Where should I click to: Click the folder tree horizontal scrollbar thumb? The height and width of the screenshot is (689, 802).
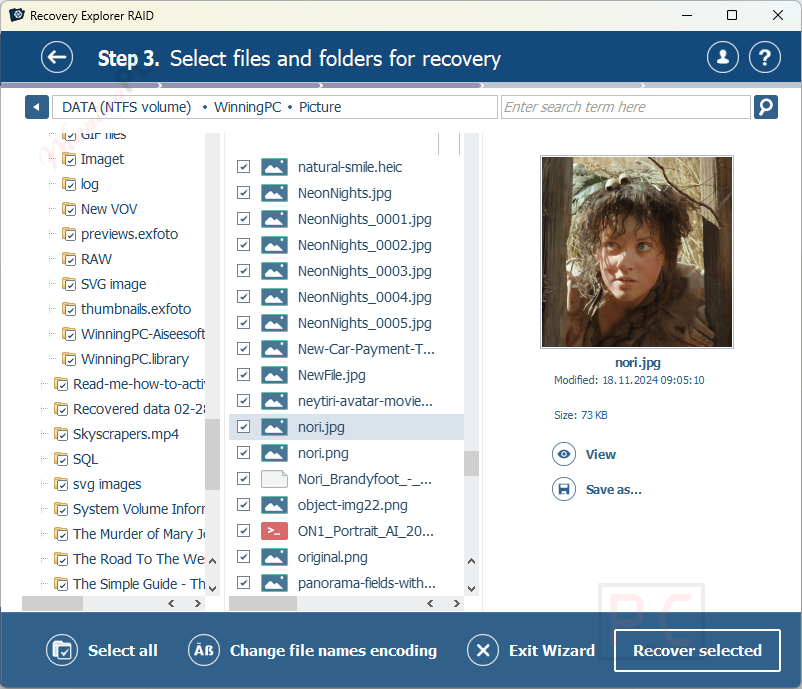[53, 604]
